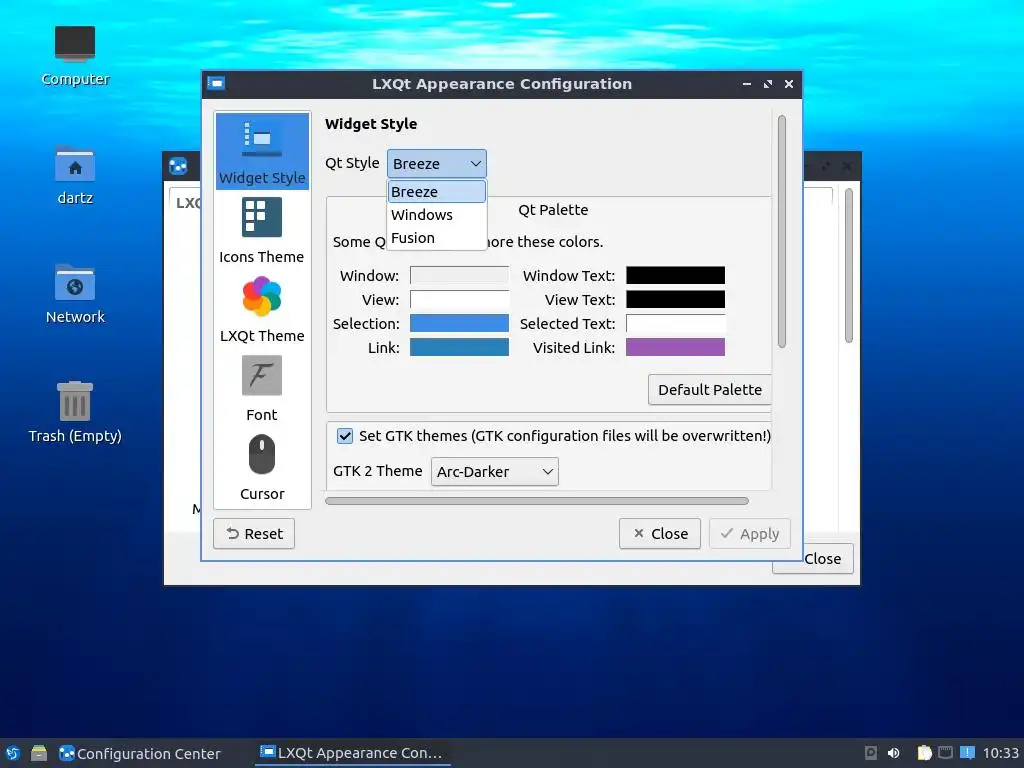Click the horizontal scrollbar below GTK settings
Screen dimensions: 1024x768
(x=537, y=501)
